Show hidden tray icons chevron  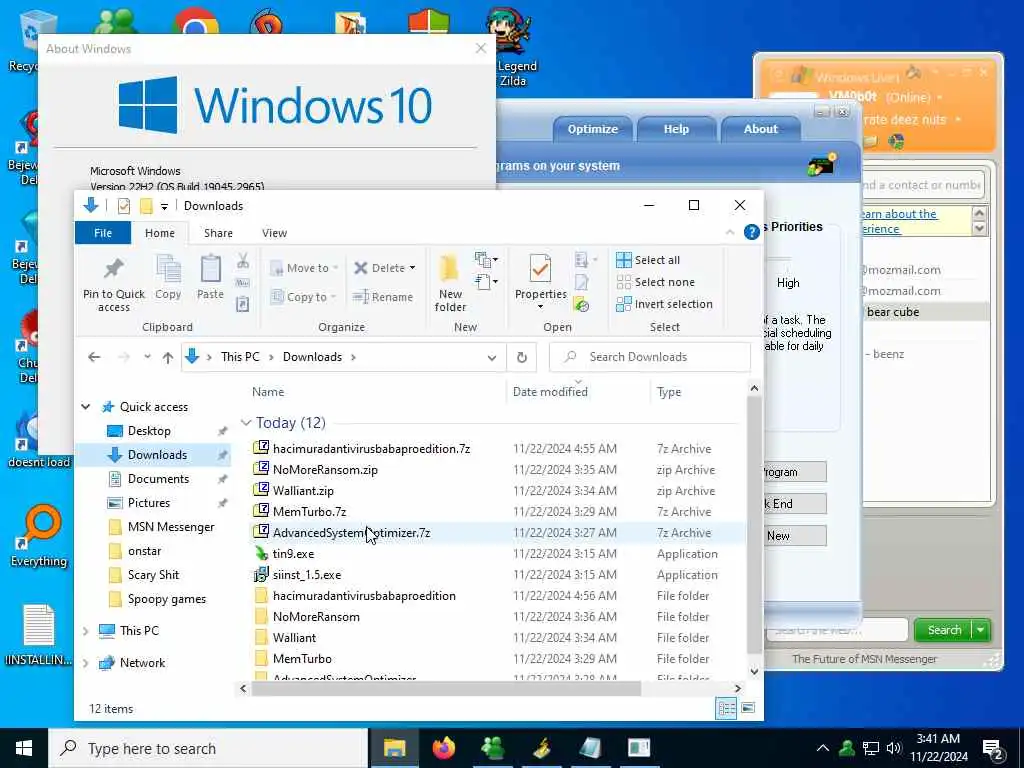pos(823,748)
